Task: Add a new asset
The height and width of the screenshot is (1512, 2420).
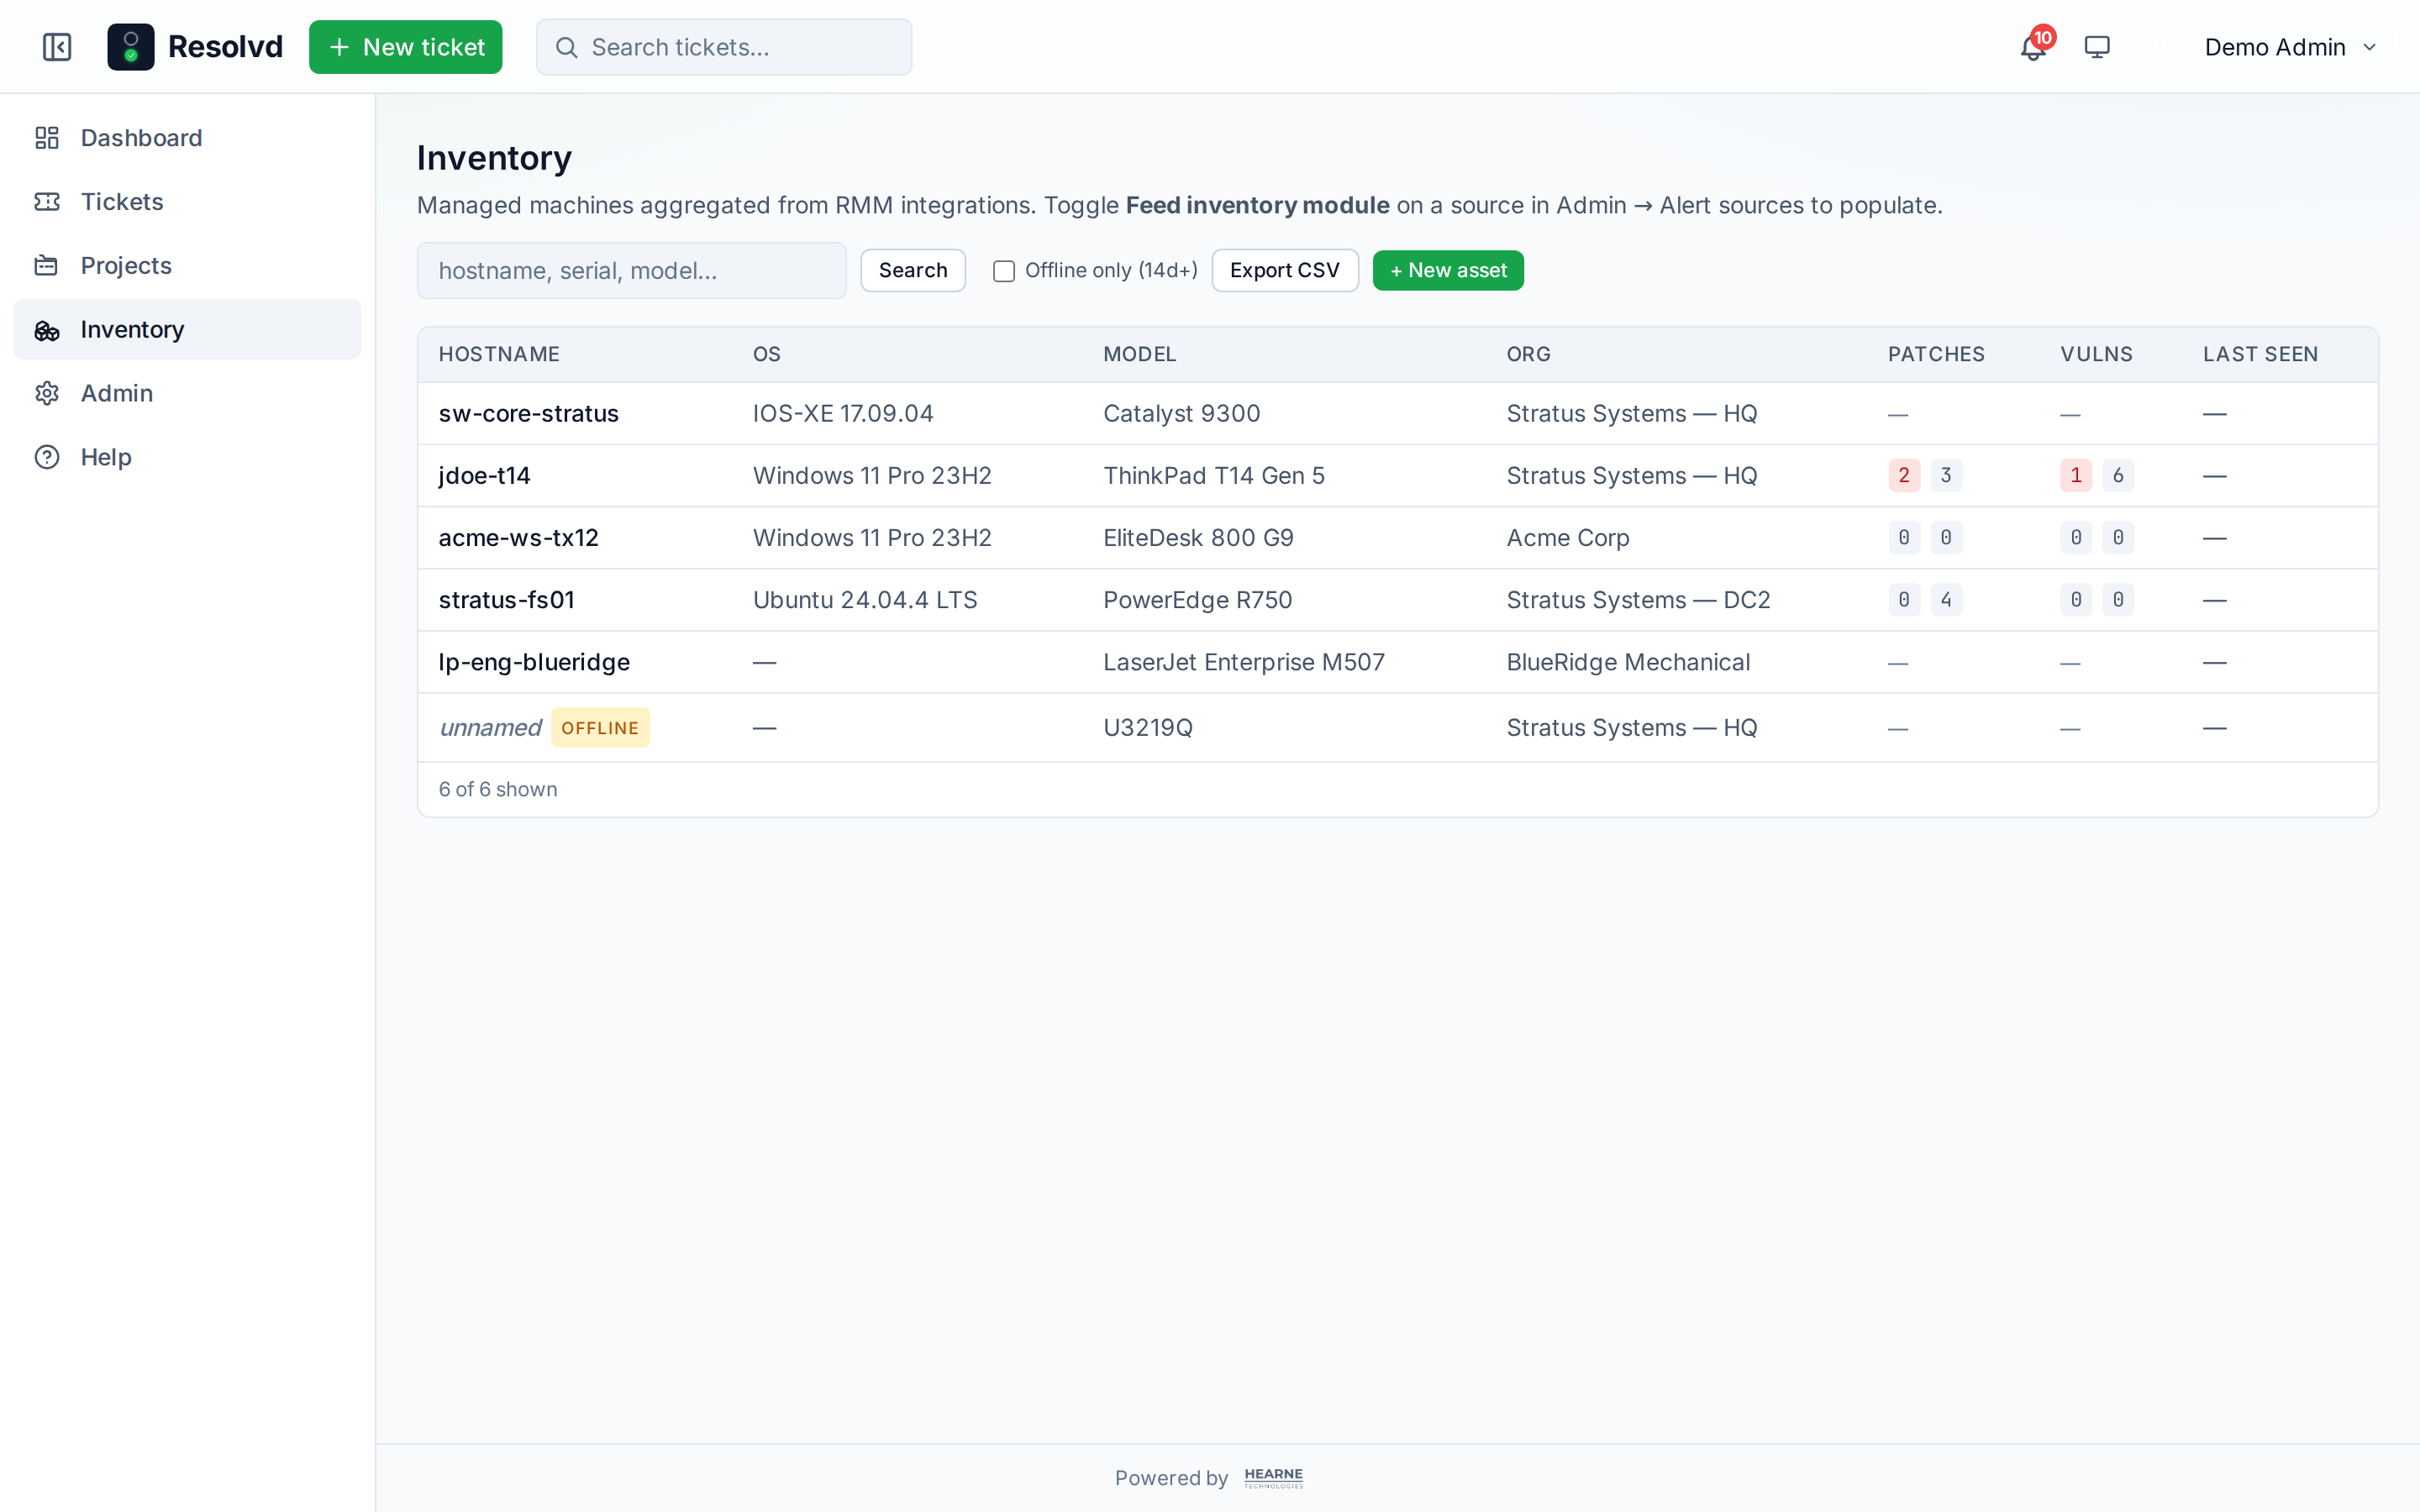Action: click(x=1448, y=270)
